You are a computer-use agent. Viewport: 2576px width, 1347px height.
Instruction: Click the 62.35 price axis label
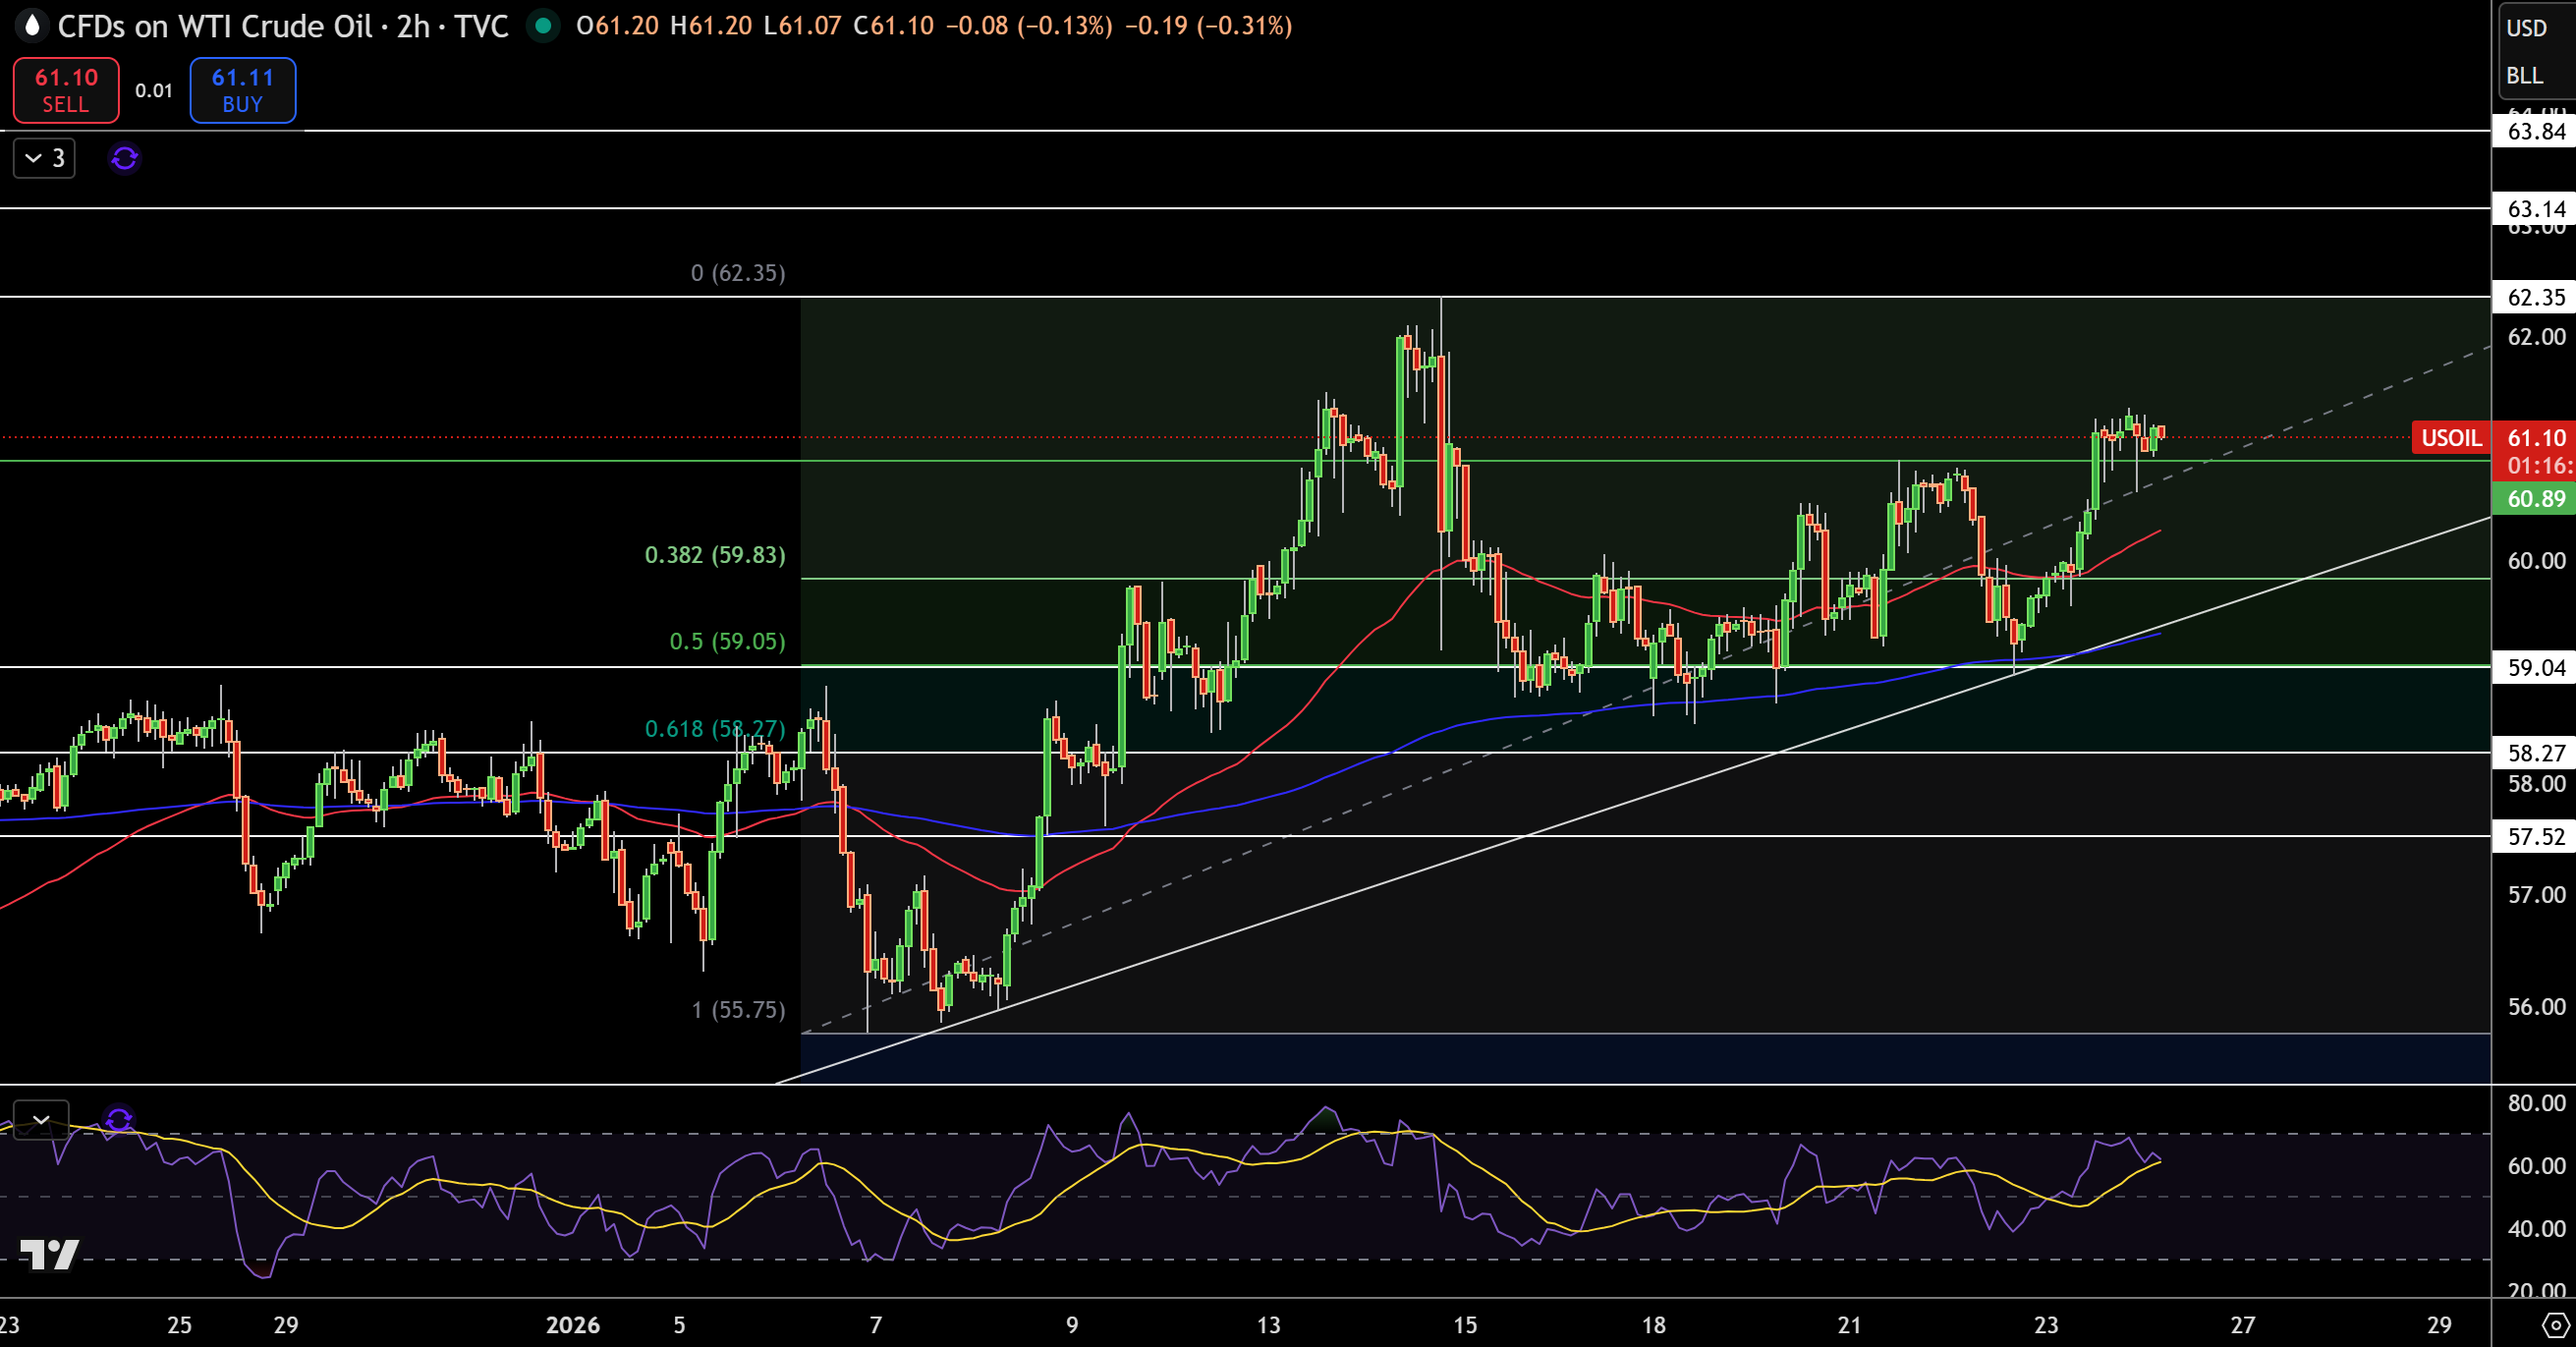point(2536,297)
